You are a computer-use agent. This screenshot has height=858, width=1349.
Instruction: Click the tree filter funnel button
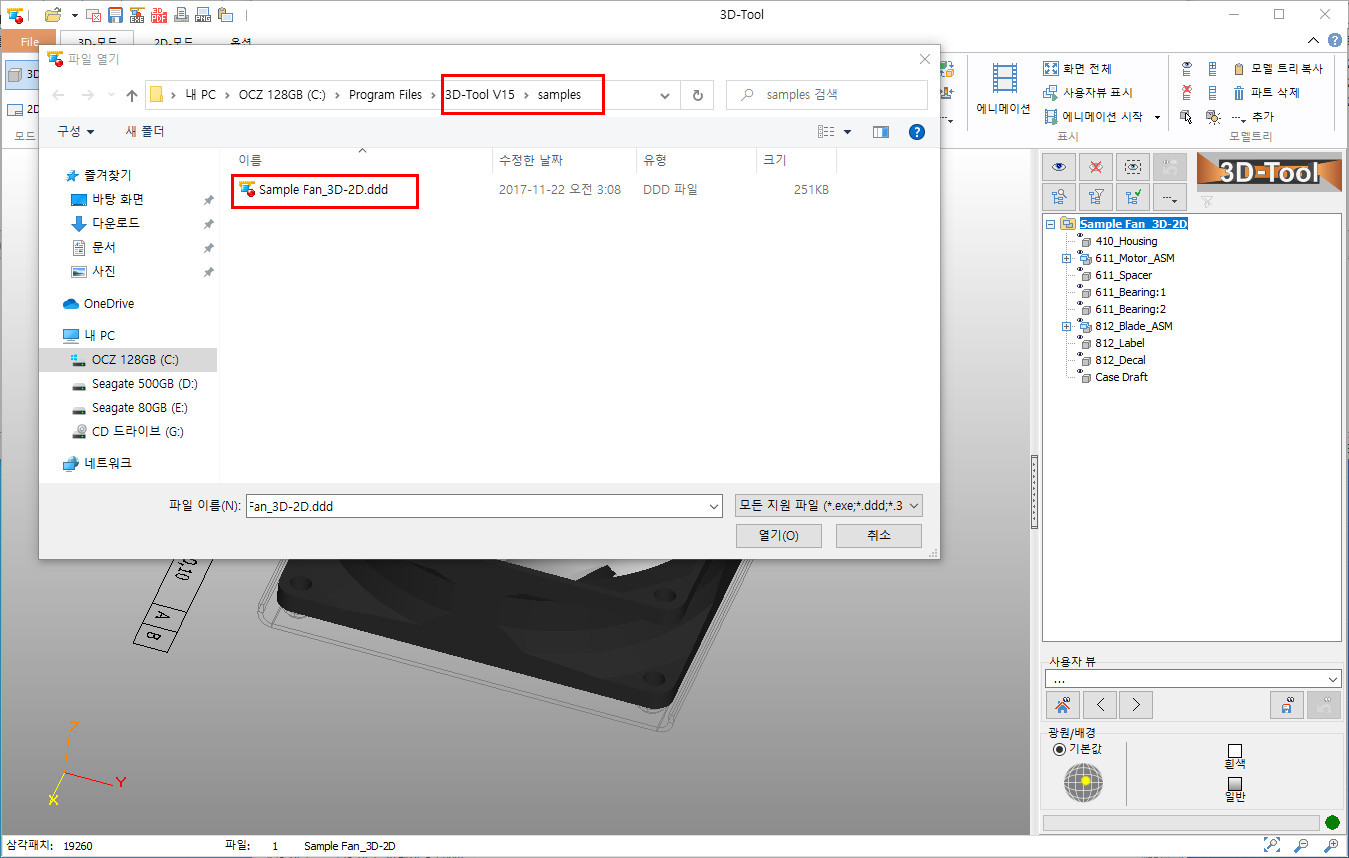[x=1096, y=197]
